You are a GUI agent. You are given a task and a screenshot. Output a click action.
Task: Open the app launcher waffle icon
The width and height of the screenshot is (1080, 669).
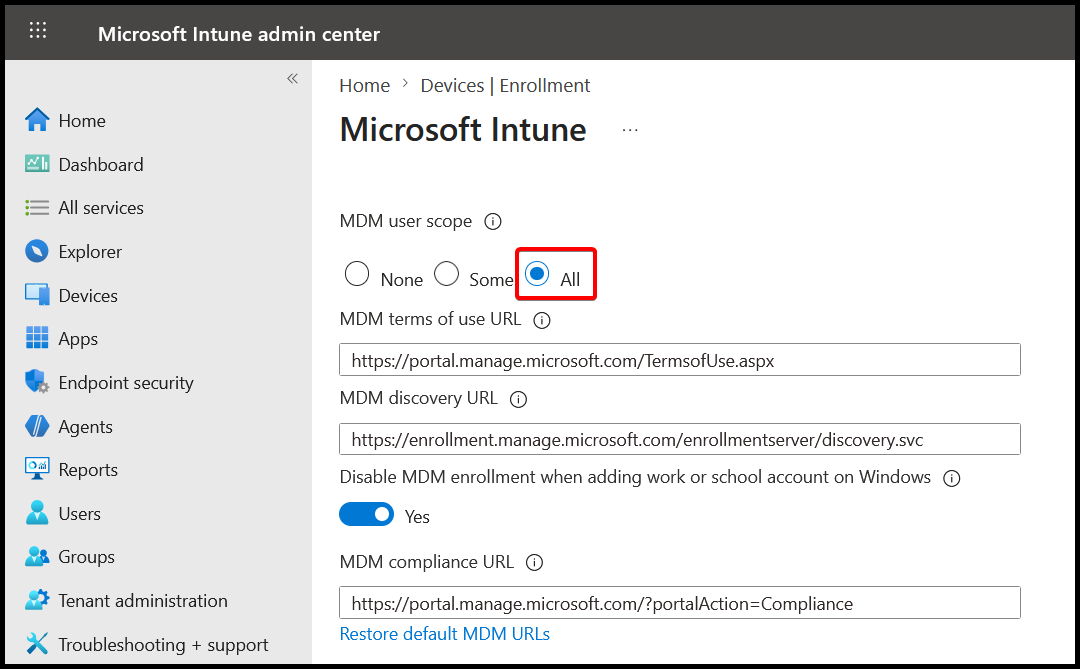38,30
